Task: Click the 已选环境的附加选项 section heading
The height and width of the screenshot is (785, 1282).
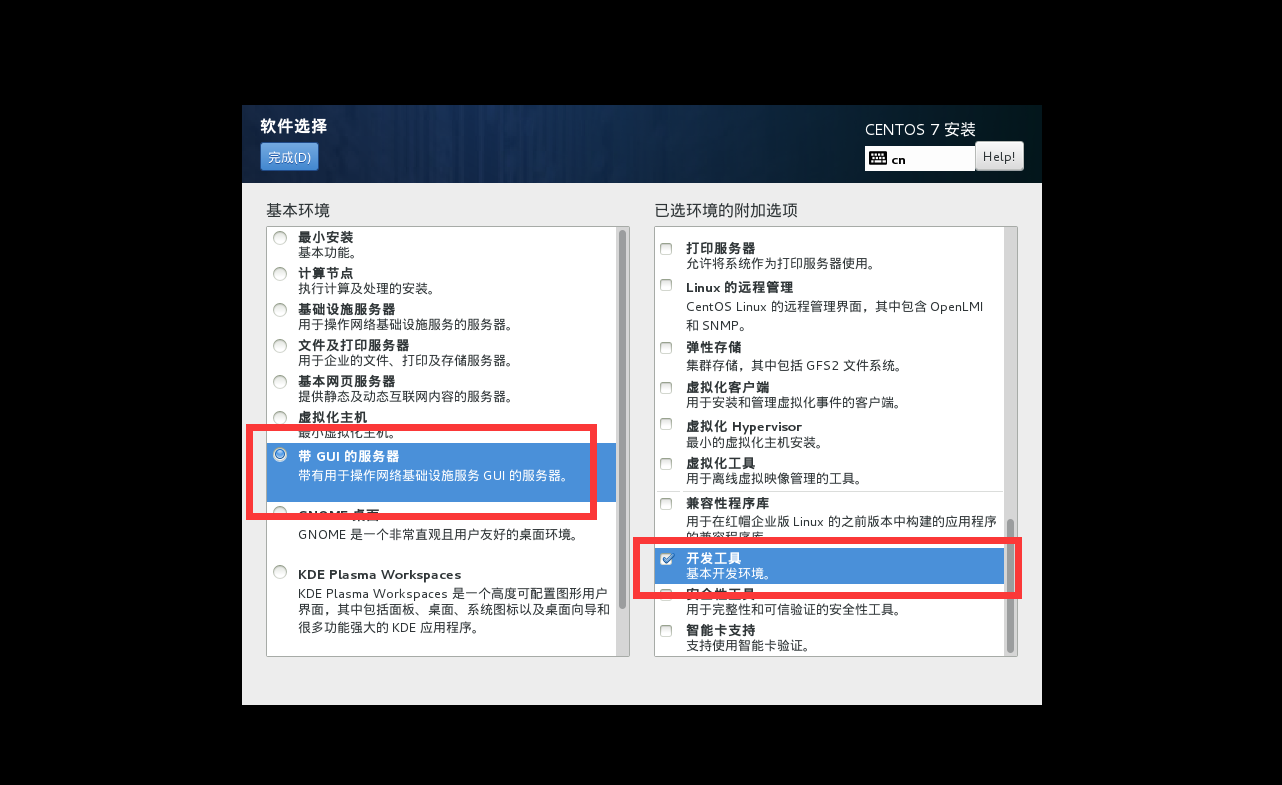Action: pyautogui.click(x=726, y=210)
